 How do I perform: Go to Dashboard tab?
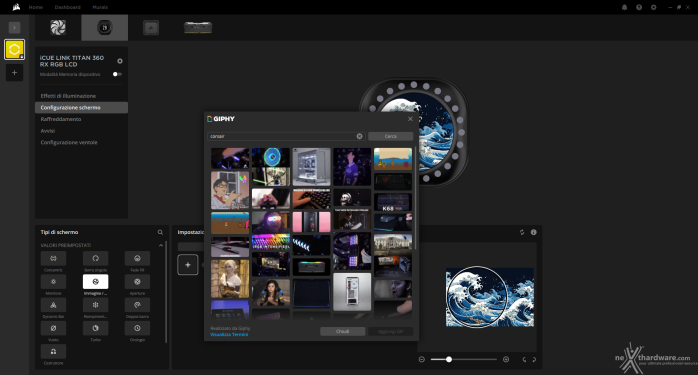click(x=68, y=7)
